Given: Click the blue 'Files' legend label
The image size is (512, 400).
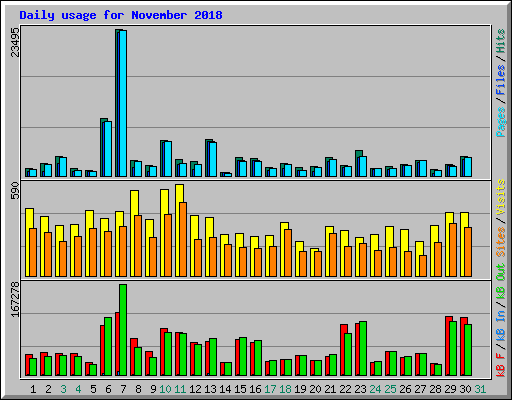Looking at the screenshot, I should coord(501,80).
